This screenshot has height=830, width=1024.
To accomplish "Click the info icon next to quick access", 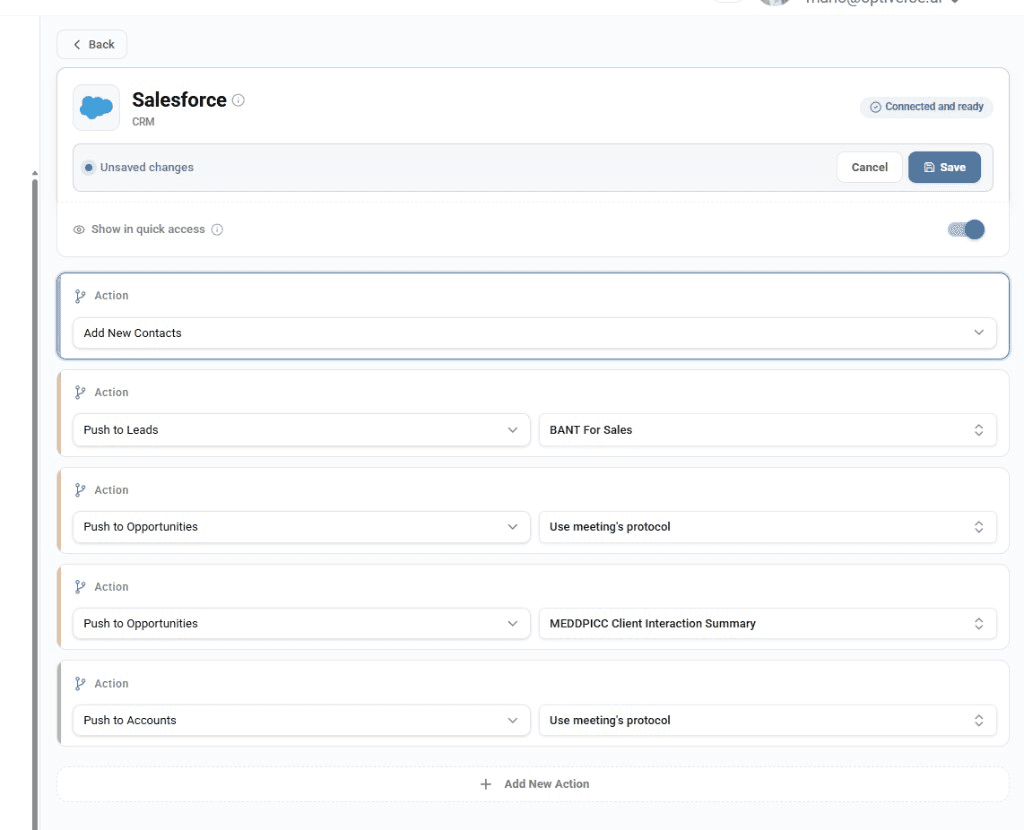I will (217, 229).
